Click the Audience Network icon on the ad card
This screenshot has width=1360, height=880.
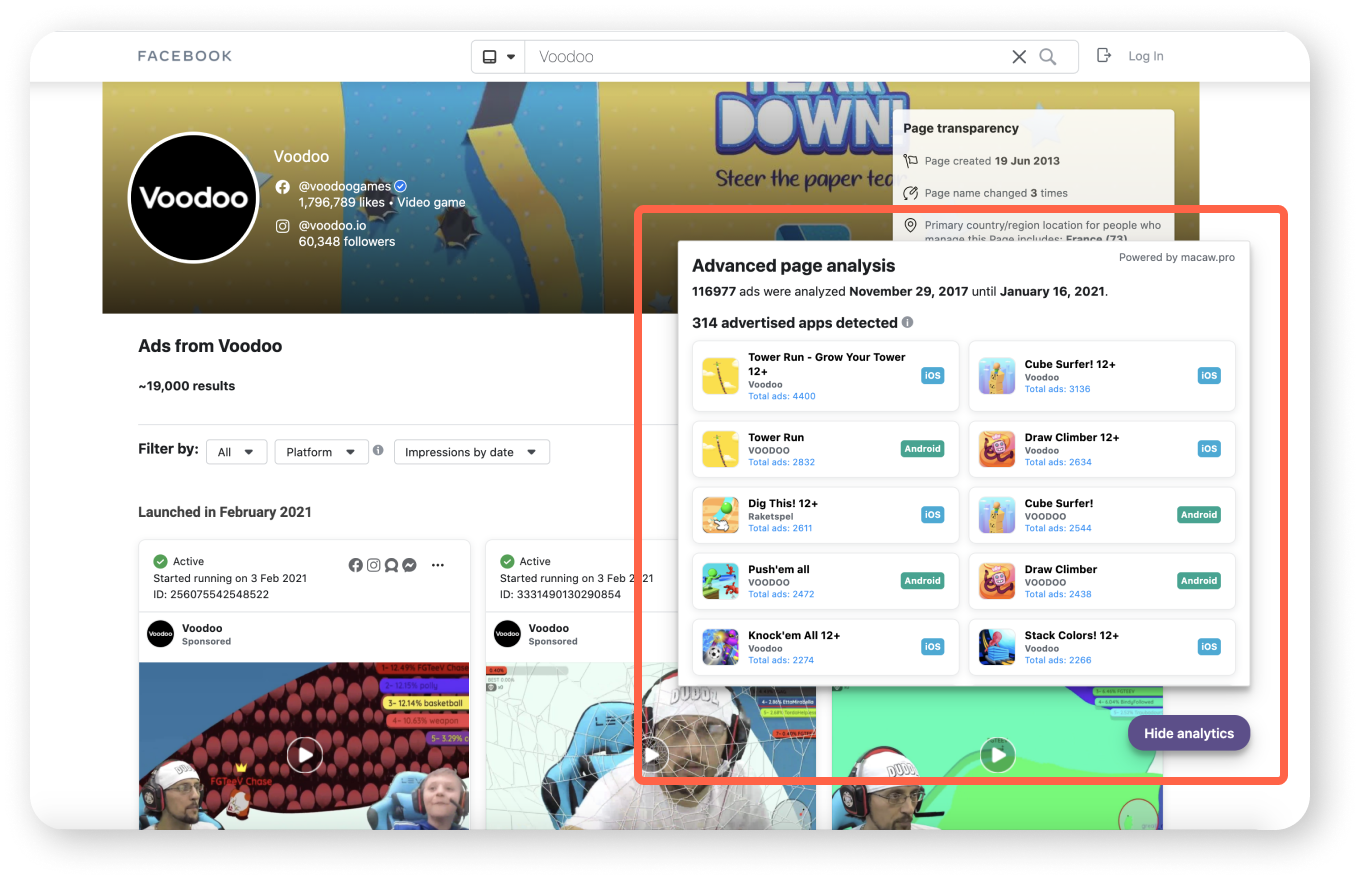tap(391, 565)
